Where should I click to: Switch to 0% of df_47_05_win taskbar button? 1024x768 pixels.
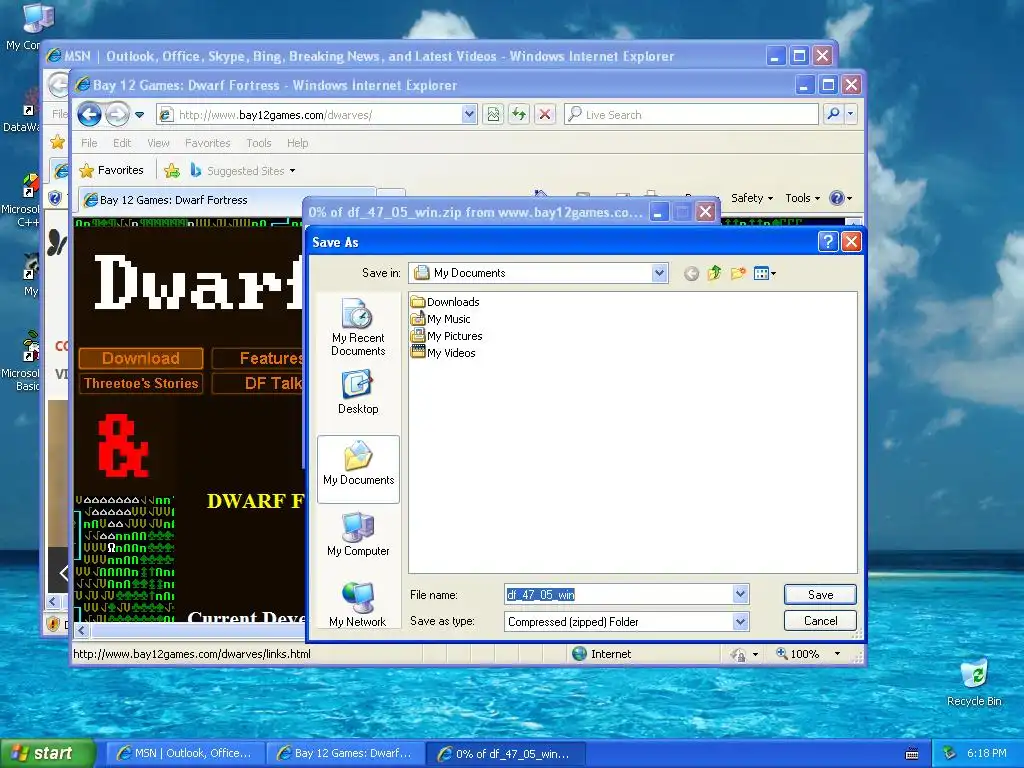(505, 754)
